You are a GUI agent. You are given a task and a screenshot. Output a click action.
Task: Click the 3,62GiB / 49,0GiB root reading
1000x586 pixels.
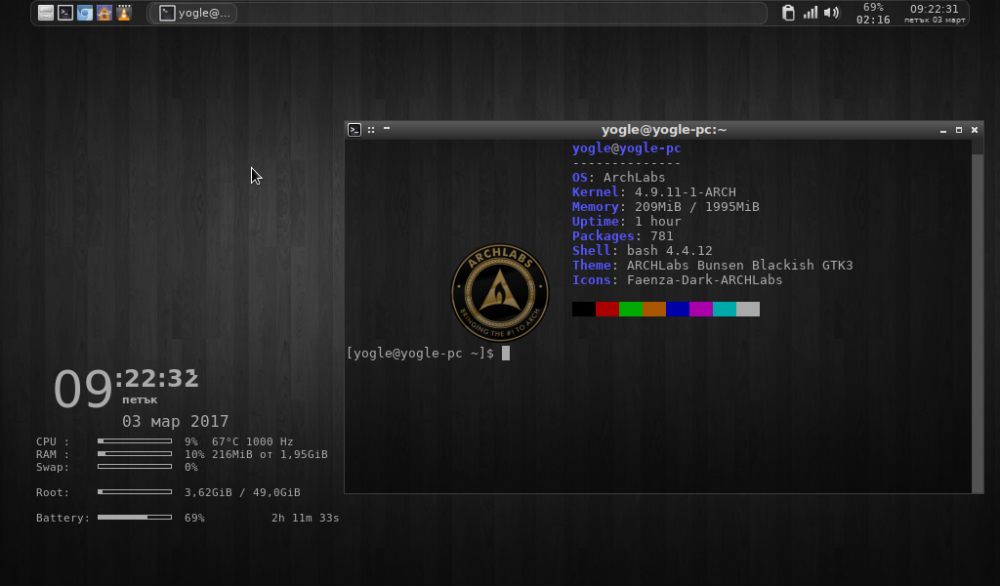point(242,492)
